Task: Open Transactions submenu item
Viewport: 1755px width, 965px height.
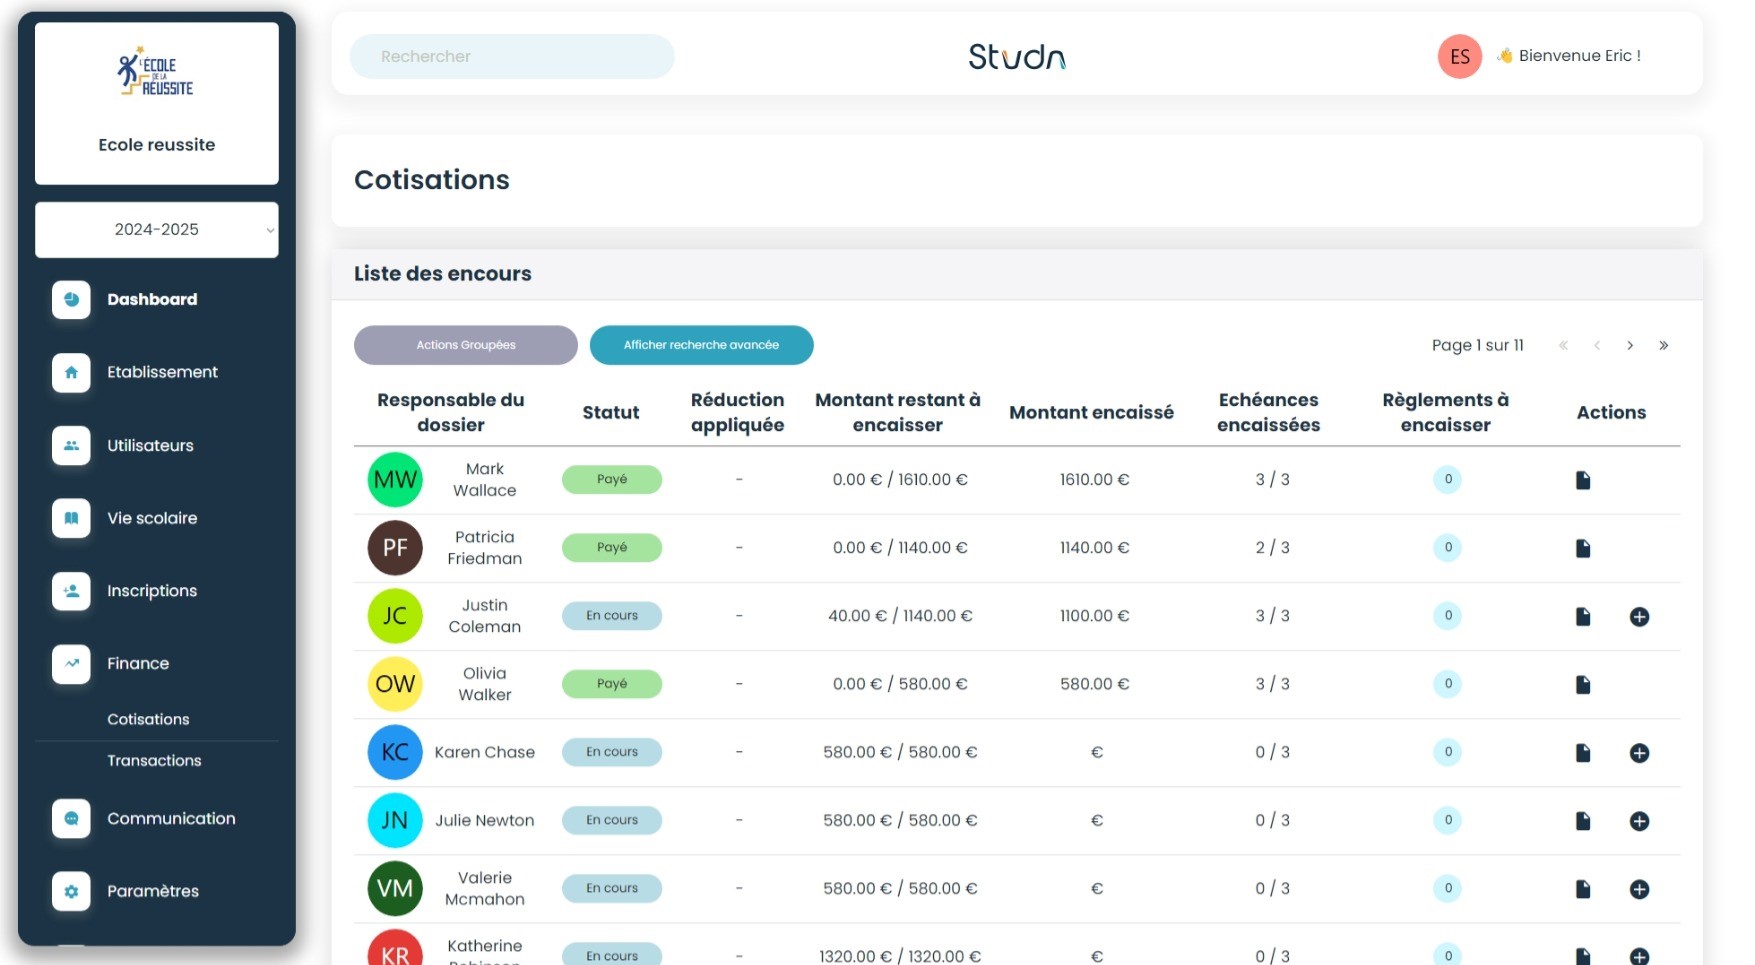Action: coord(154,760)
